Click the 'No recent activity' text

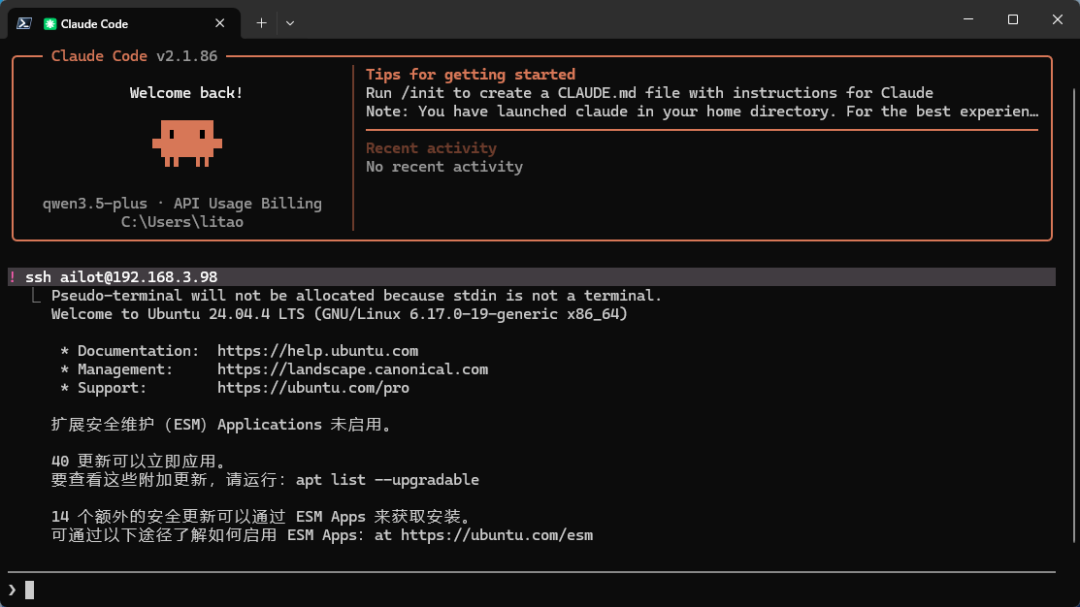pos(444,167)
